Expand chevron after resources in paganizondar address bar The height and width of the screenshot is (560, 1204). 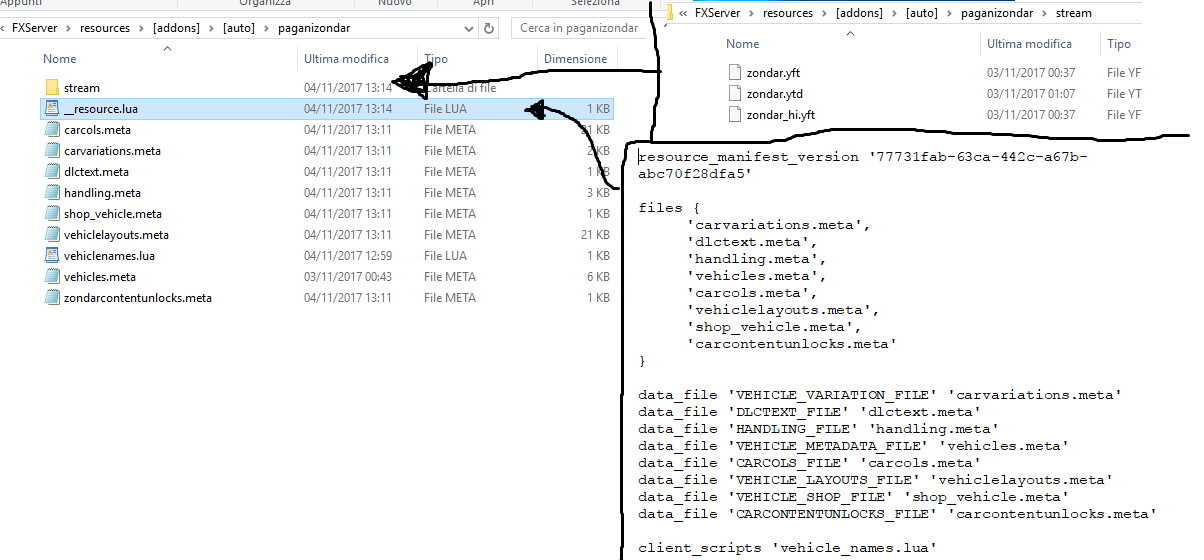point(140,28)
